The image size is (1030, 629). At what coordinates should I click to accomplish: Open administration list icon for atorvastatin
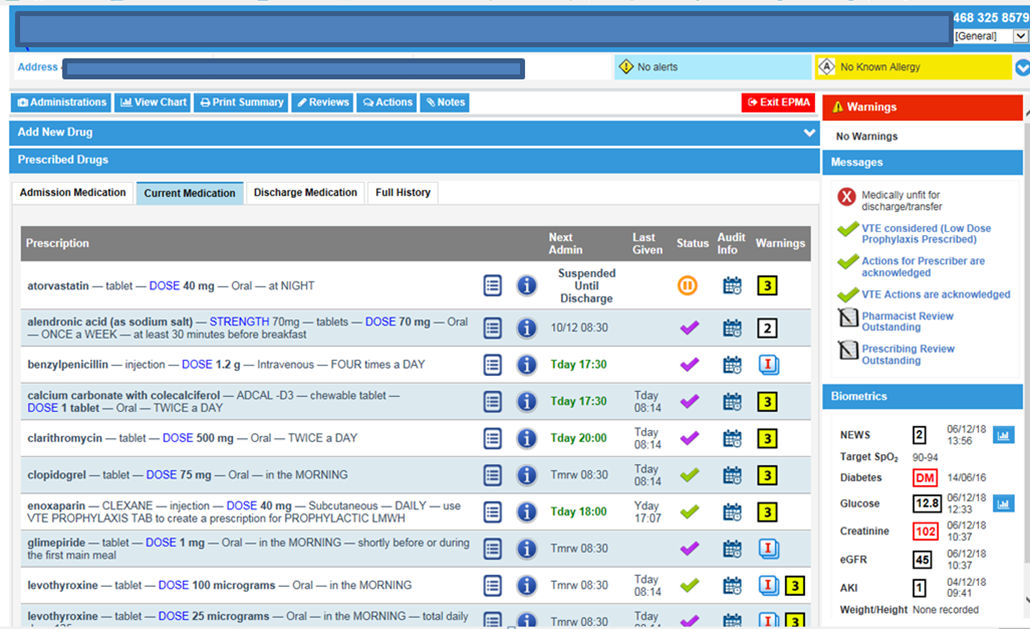coord(493,286)
